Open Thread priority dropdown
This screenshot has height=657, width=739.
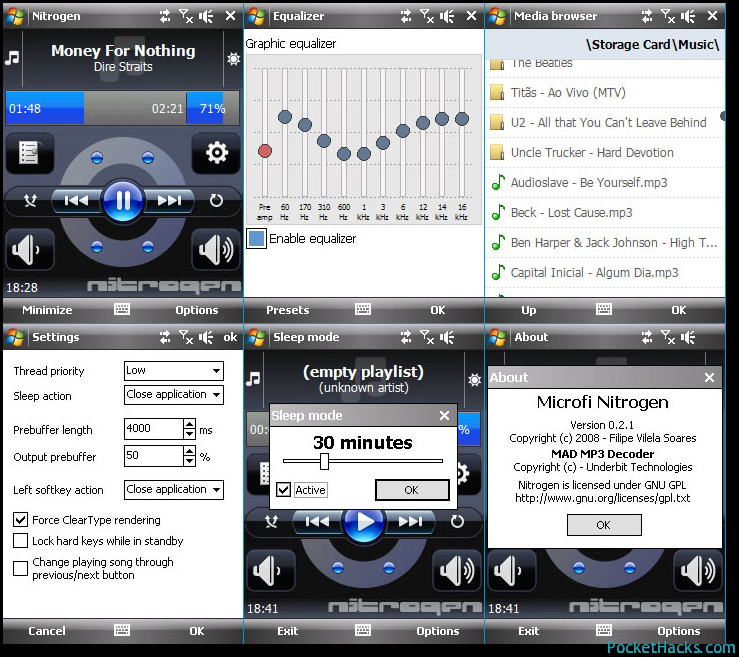174,370
